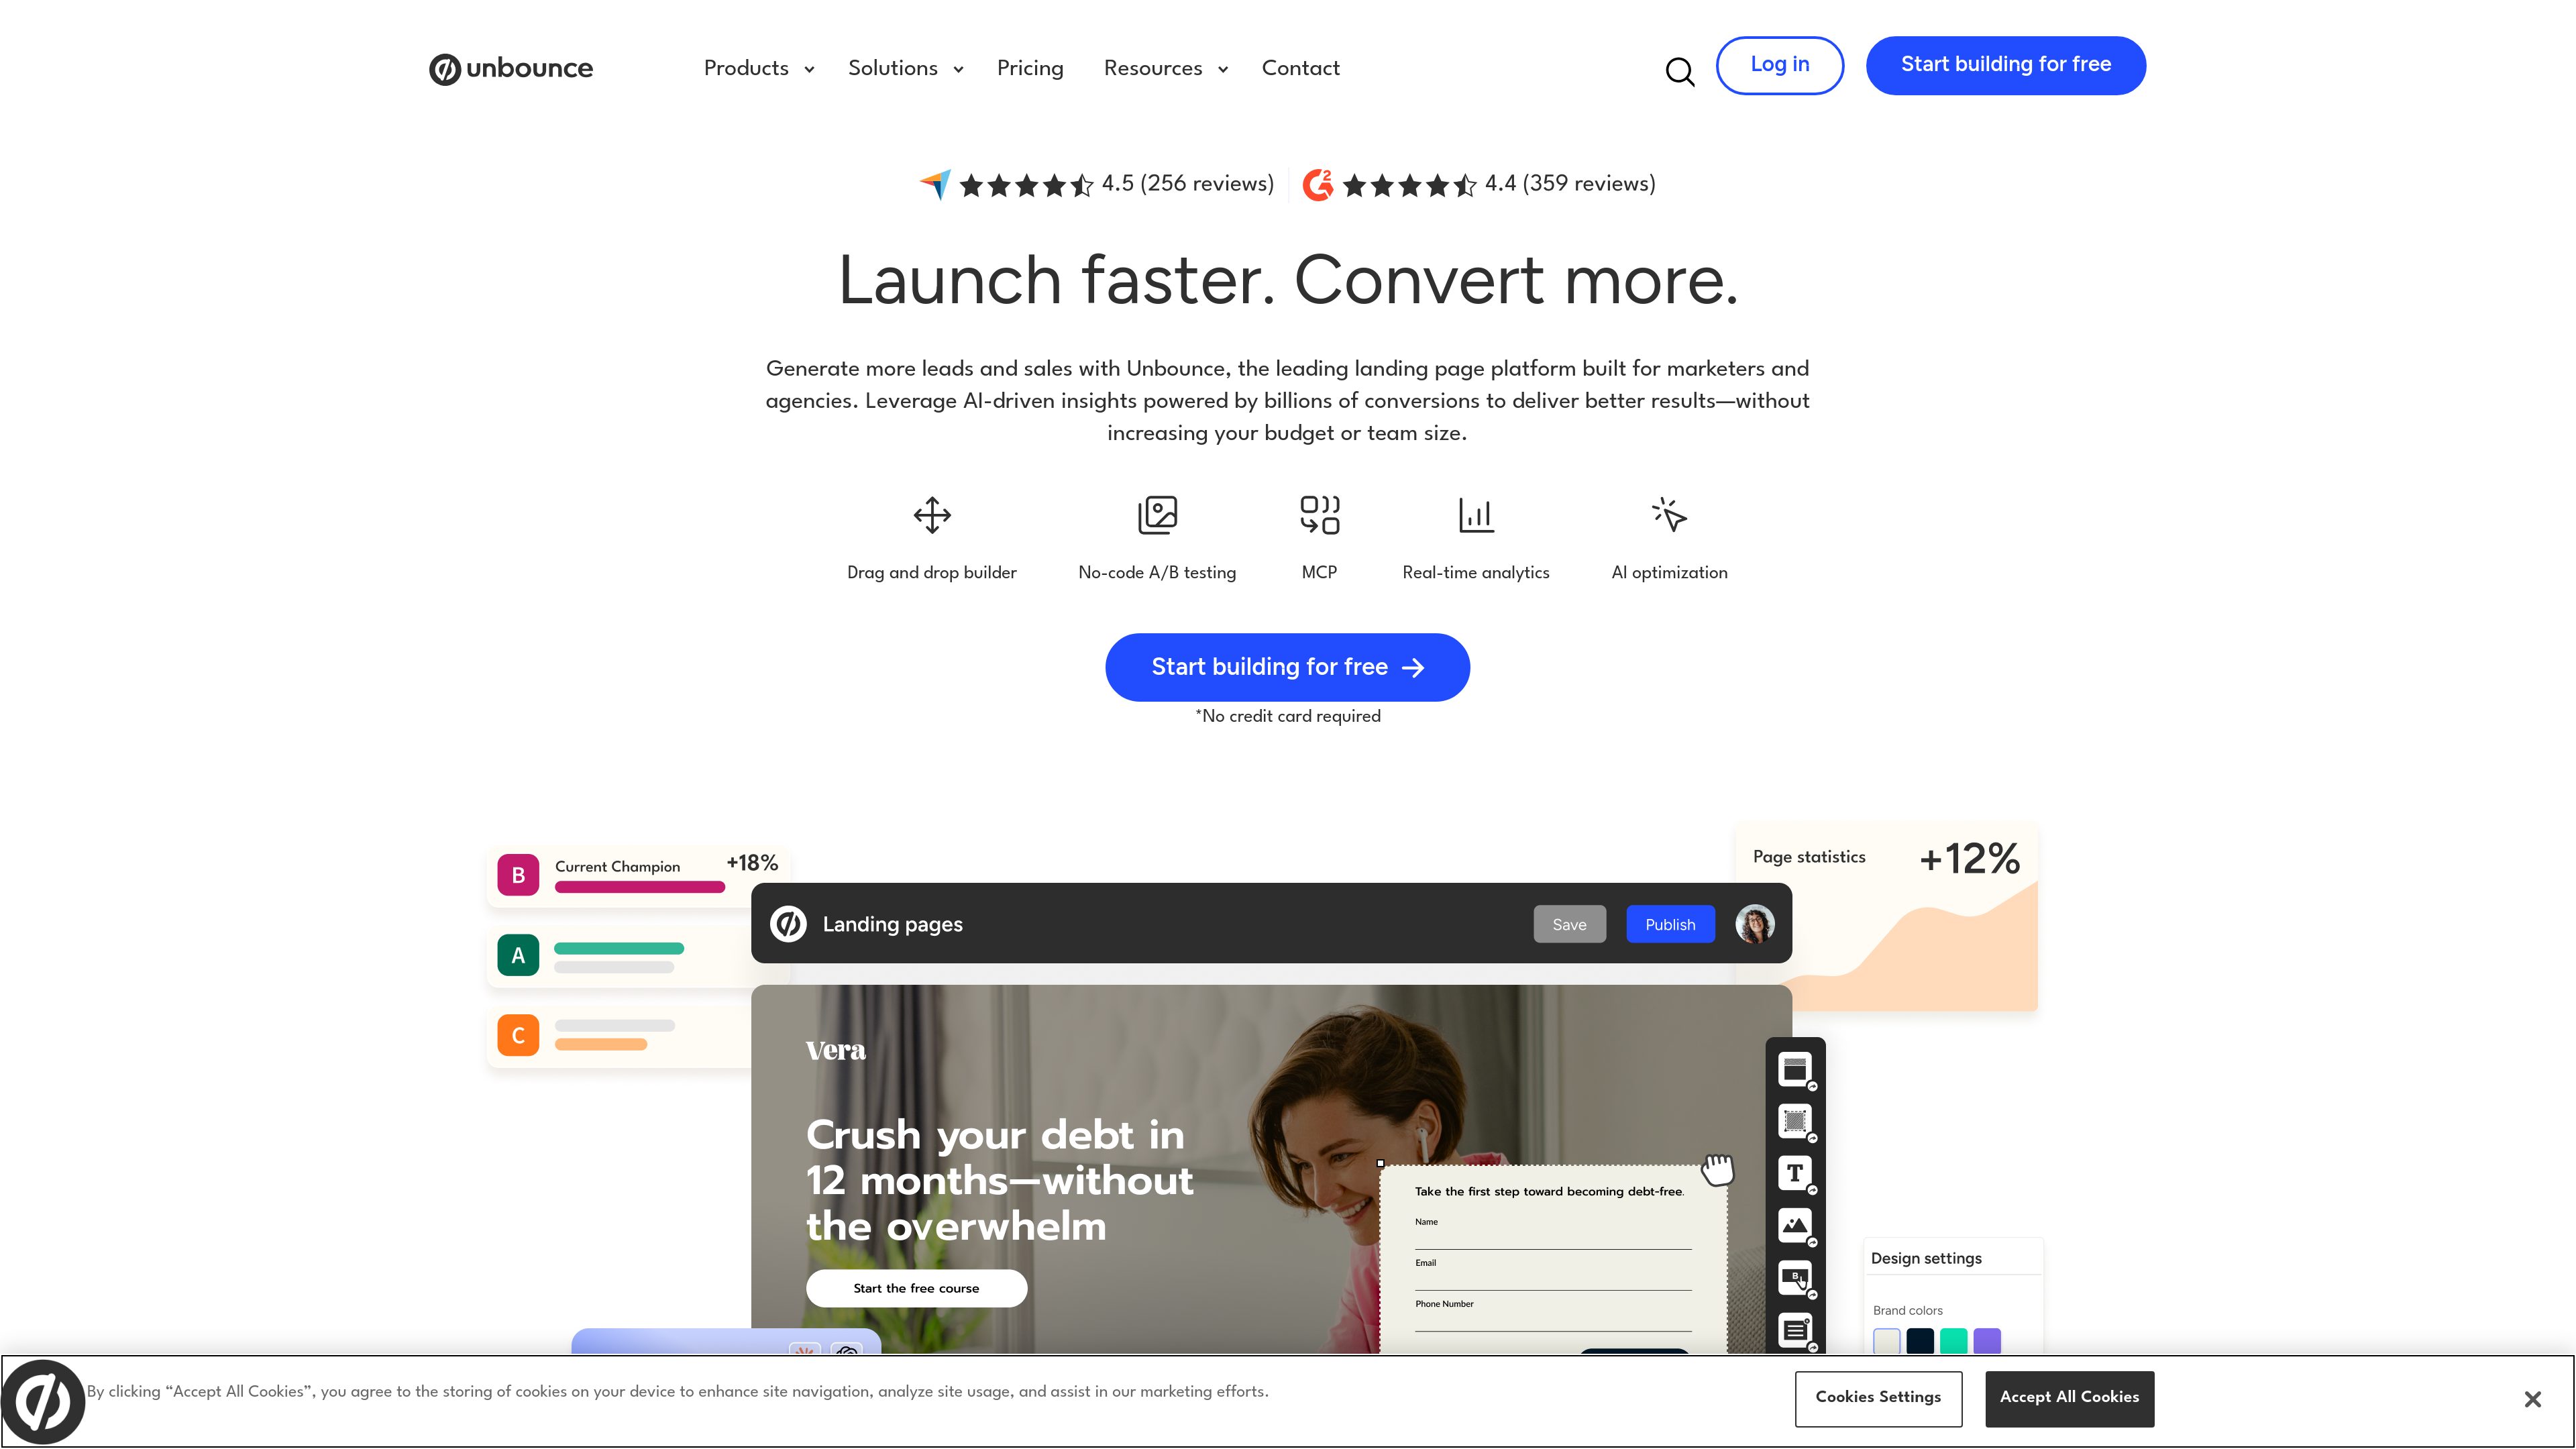2576x1449 pixels.
Task: Pick the purple brand color swatch
Action: (x=1987, y=1341)
